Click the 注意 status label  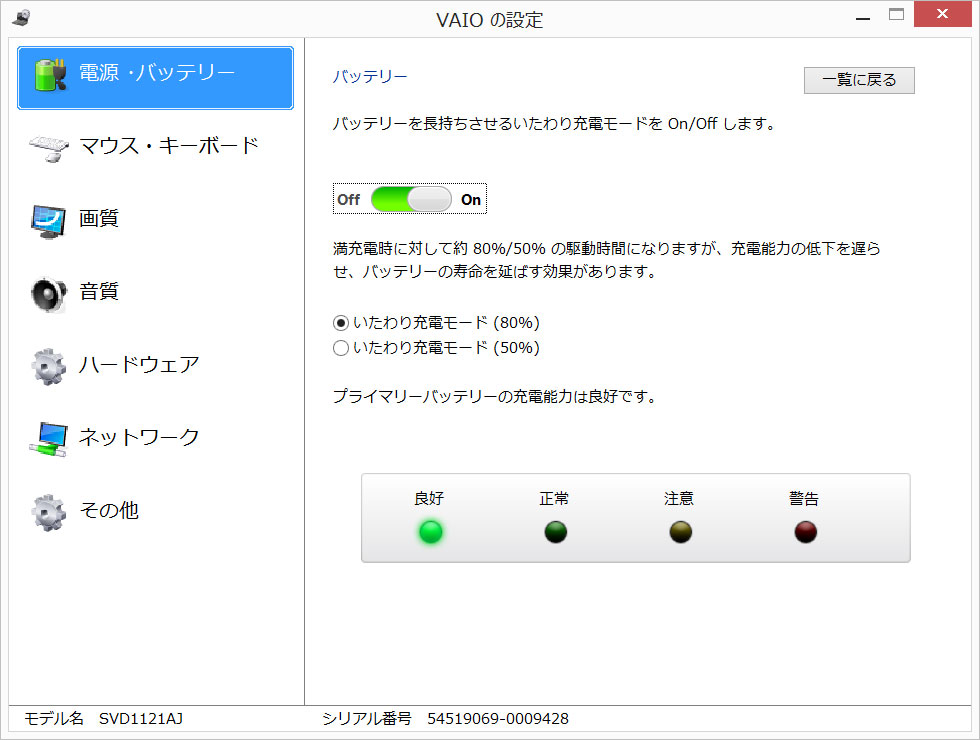coord(679,498)
